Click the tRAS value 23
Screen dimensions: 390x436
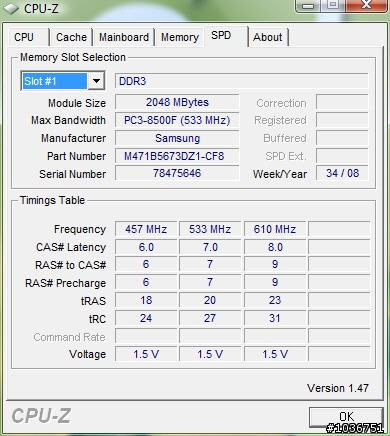275,300
